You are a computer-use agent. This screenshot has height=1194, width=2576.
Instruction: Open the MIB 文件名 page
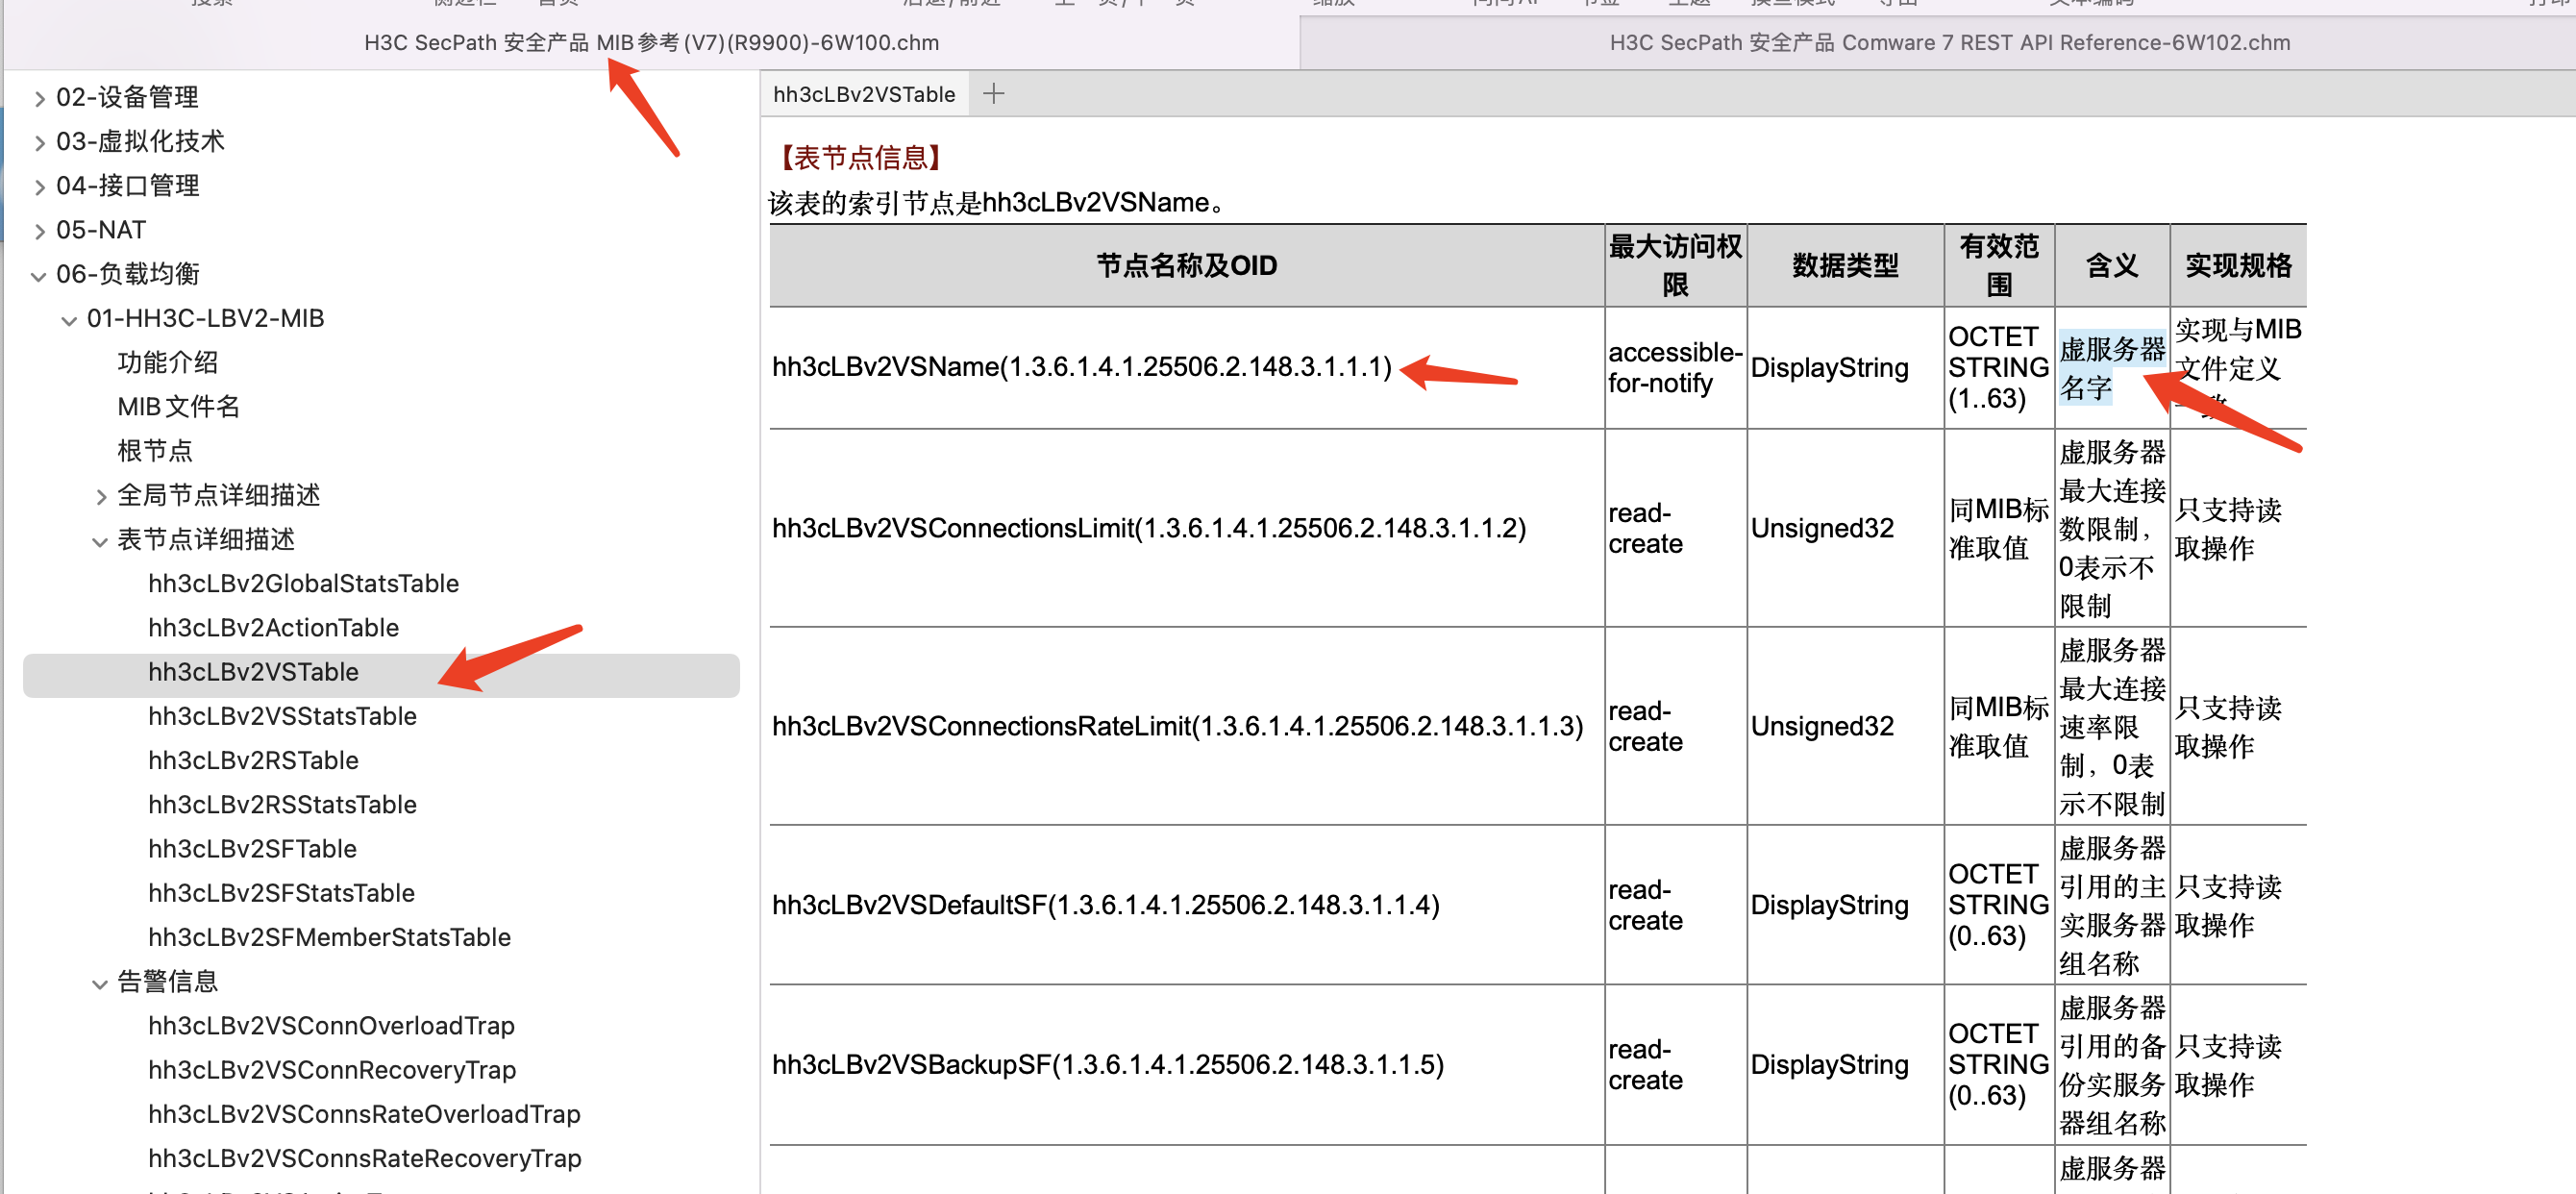[x=178, y=407]
